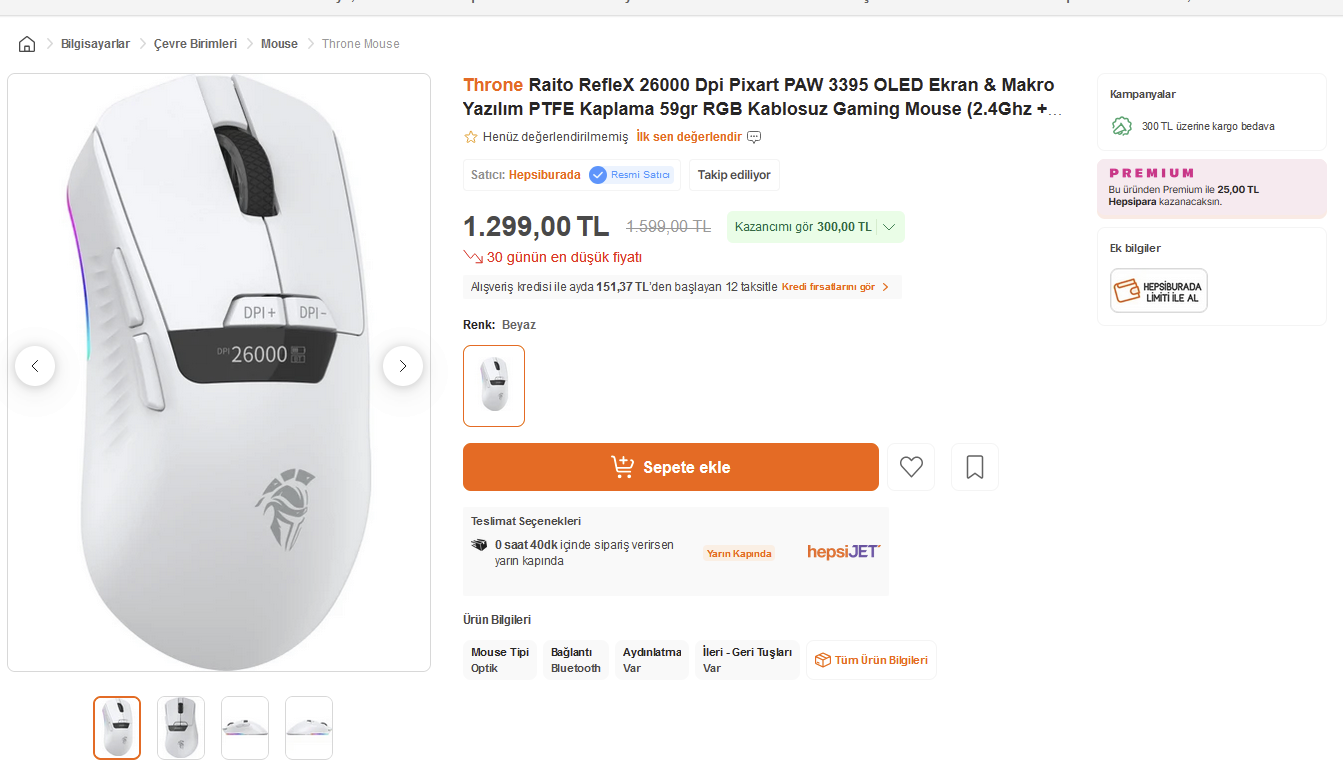Click the home icon in breadcrumb

coord(27,44)
